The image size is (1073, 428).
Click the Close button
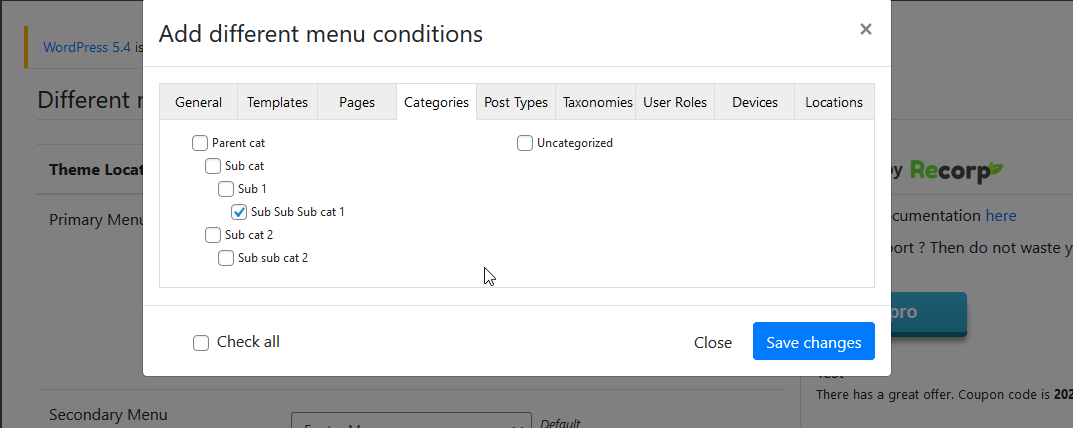click(x=712, y=342)
